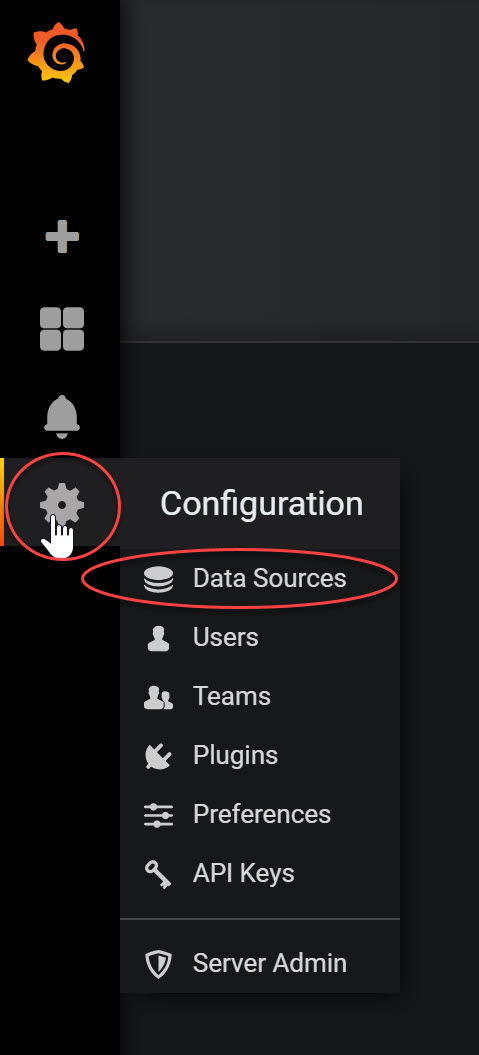The width and height of the screenshot is (479, 1055).
Task: Open the Create plus icon menu
Action: 62,237
